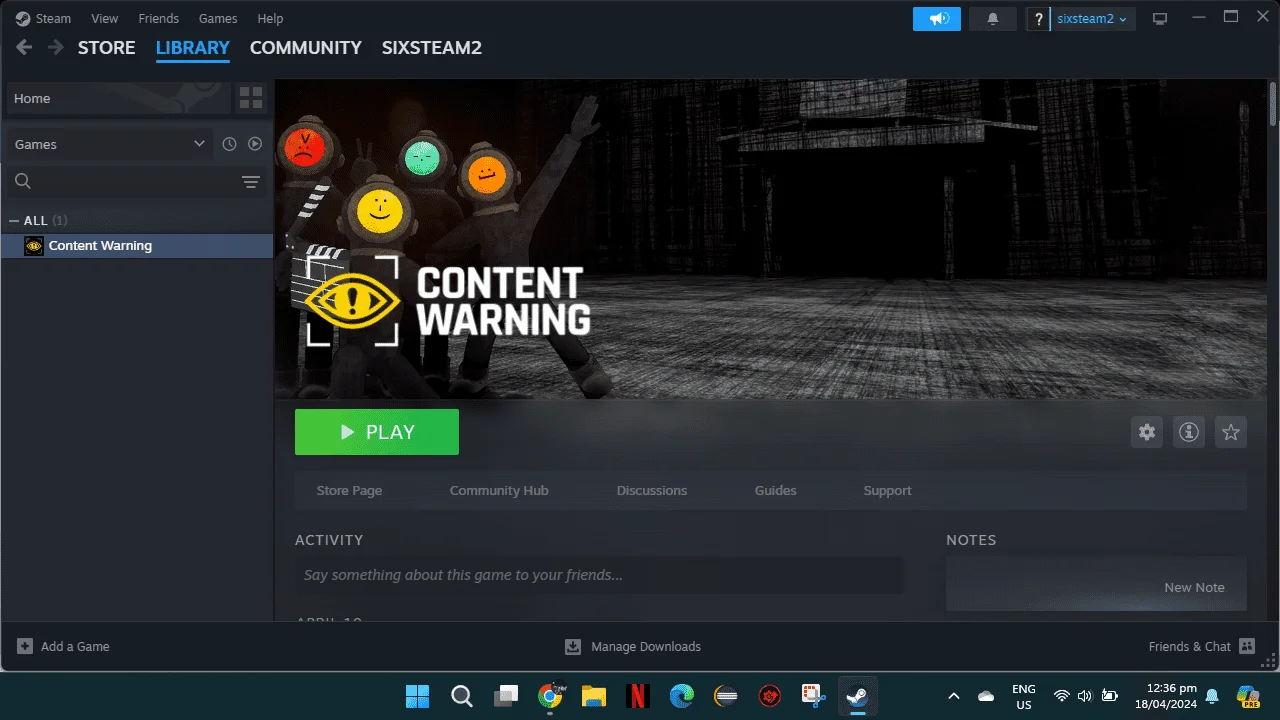Show ready-to-play games filter icon
The height and width of the screenshot is (720, 1280).
(255, 144)
